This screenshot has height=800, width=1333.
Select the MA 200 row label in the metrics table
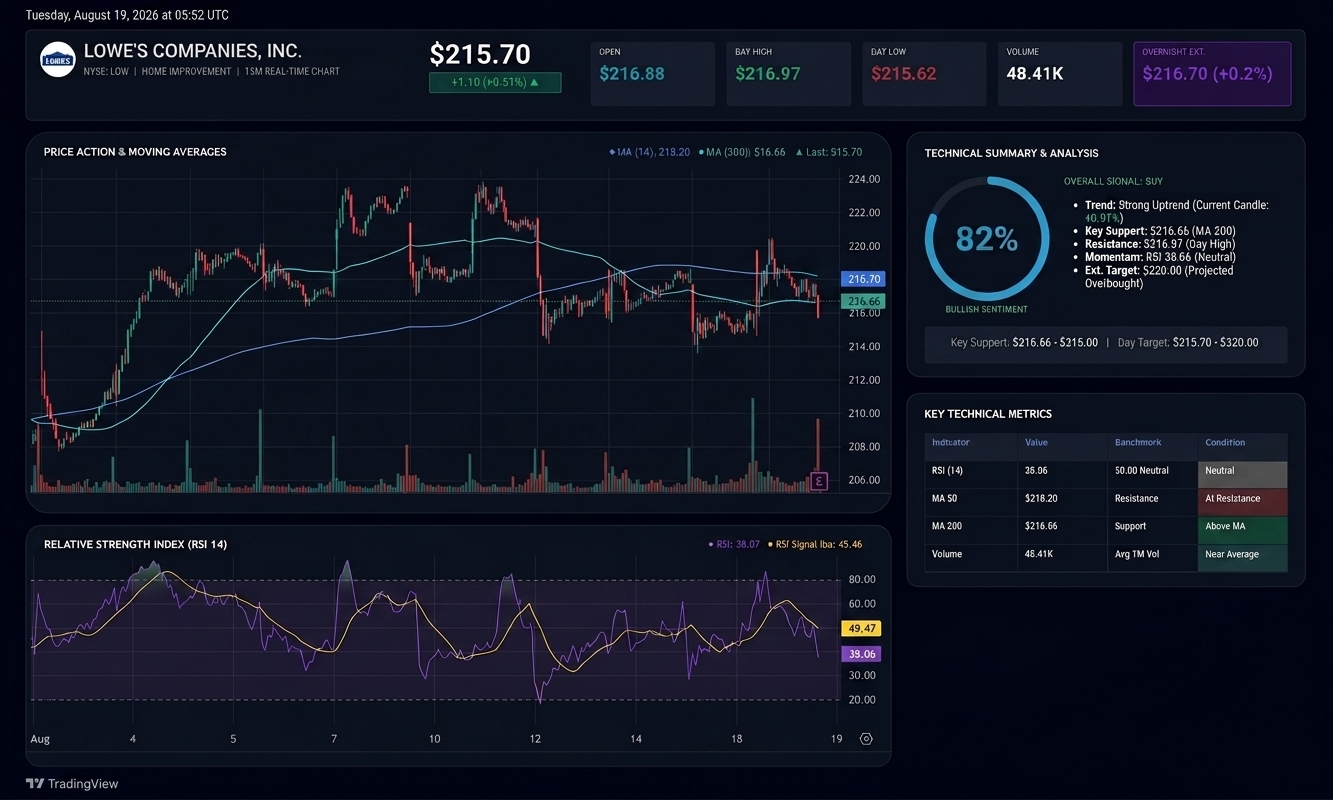(x=948, y=526)
